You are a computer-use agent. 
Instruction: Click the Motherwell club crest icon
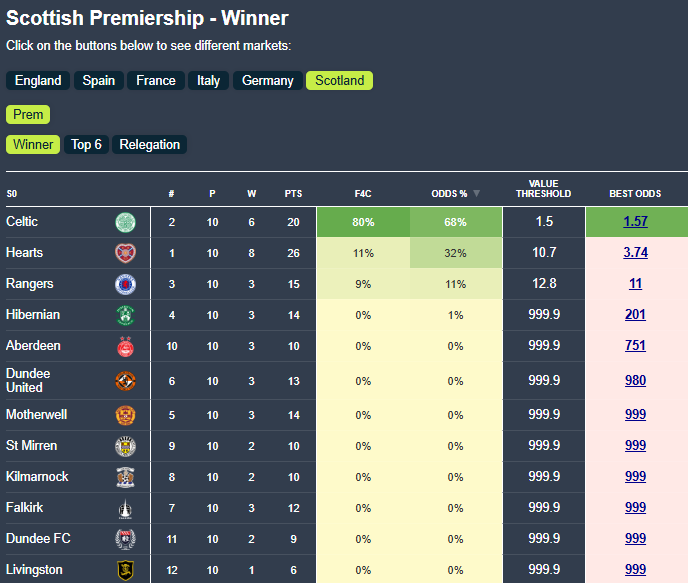(125, 415)
